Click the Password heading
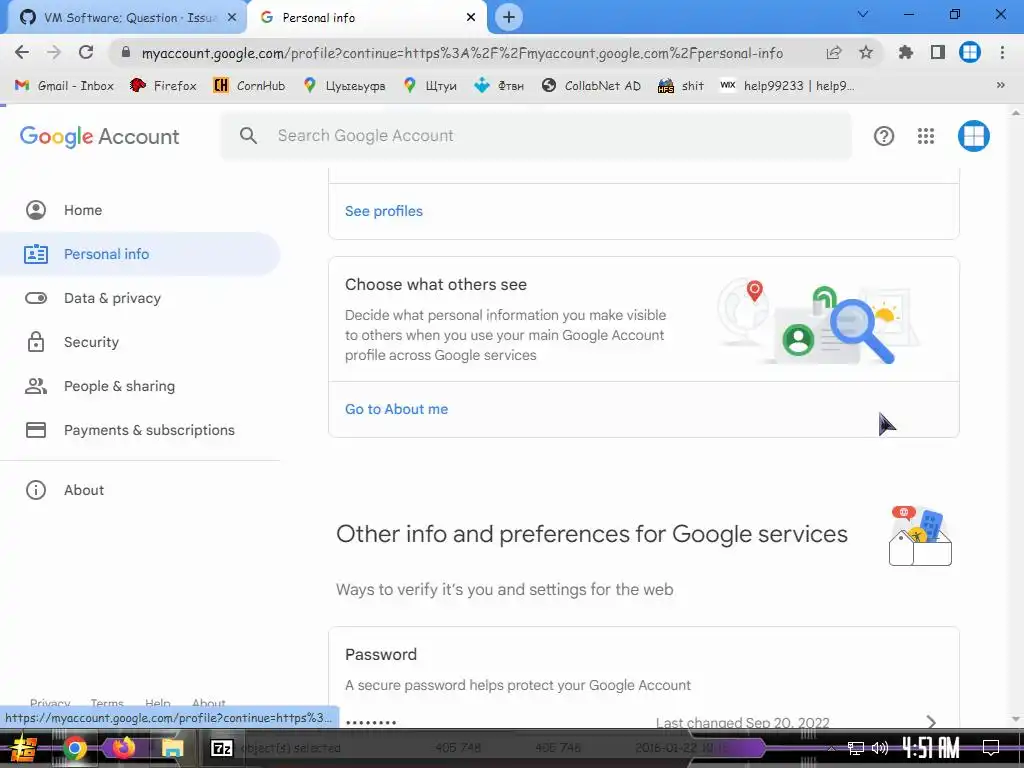 coord(381,654)
